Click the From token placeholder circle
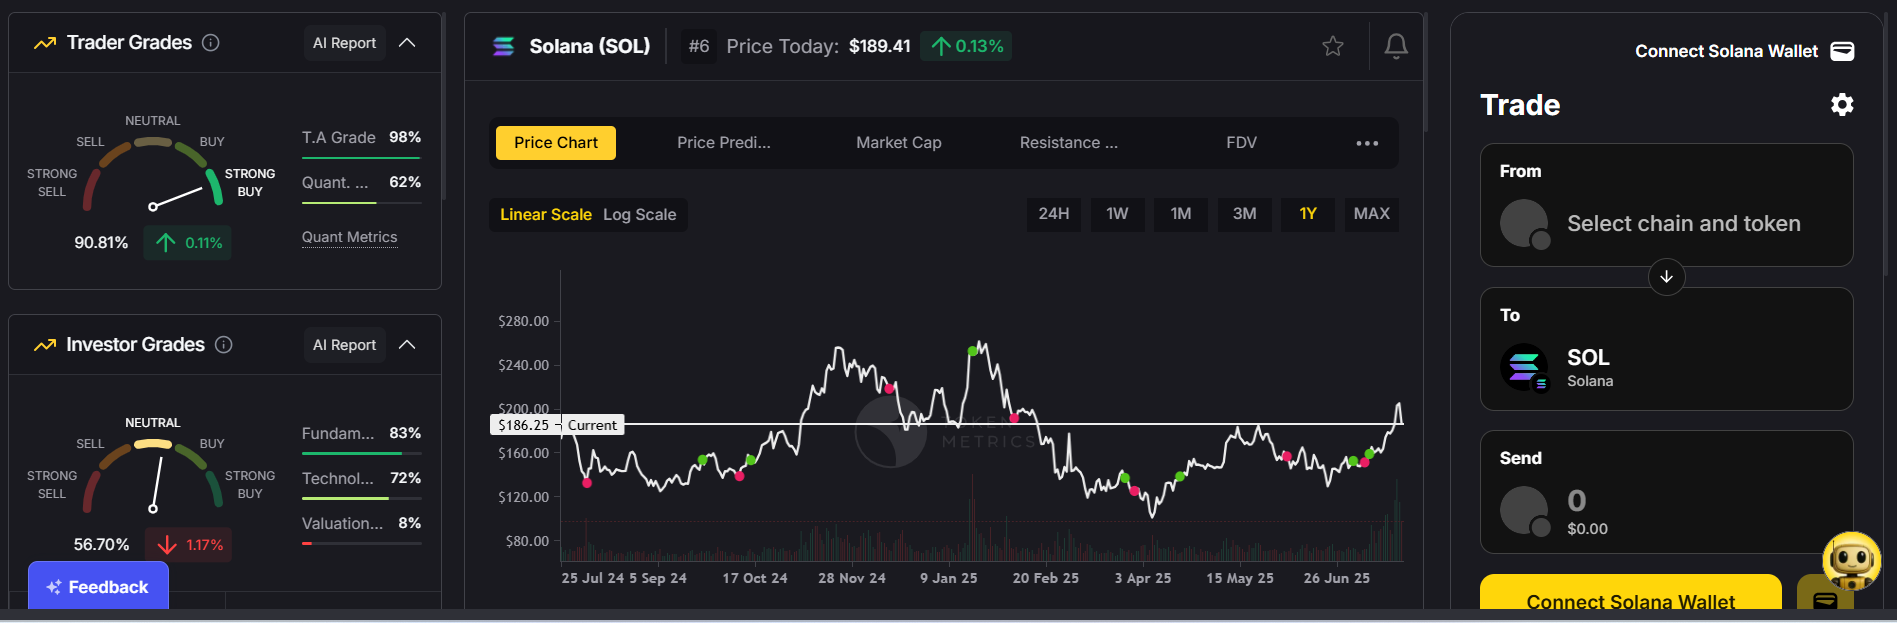Screen dimensions: 1897x623 coord(1524,223)
